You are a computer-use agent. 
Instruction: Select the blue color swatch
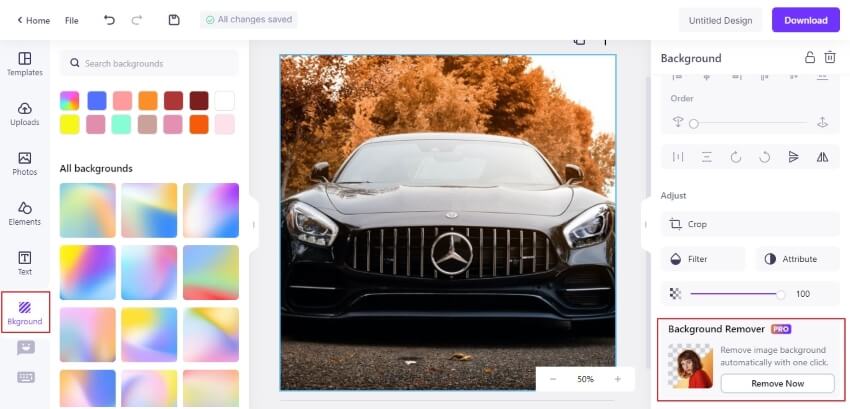click(97, 101)
